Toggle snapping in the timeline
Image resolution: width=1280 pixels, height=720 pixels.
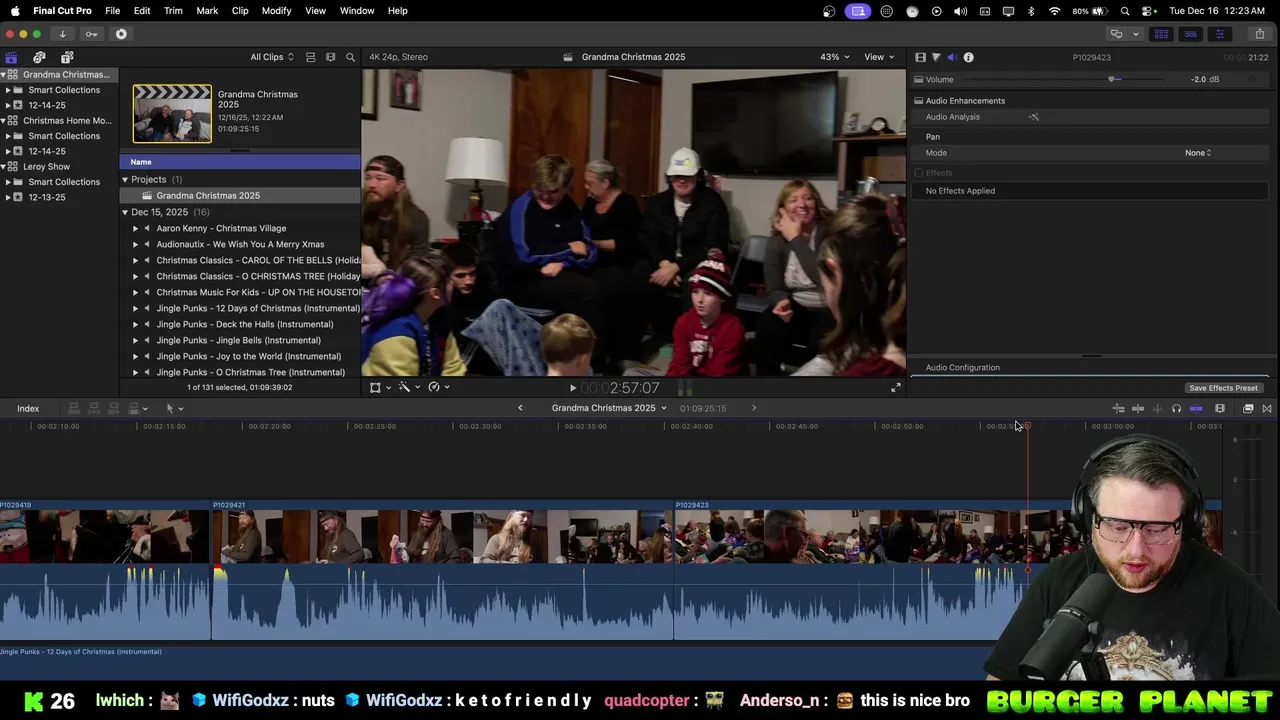tap(1196, 408)
